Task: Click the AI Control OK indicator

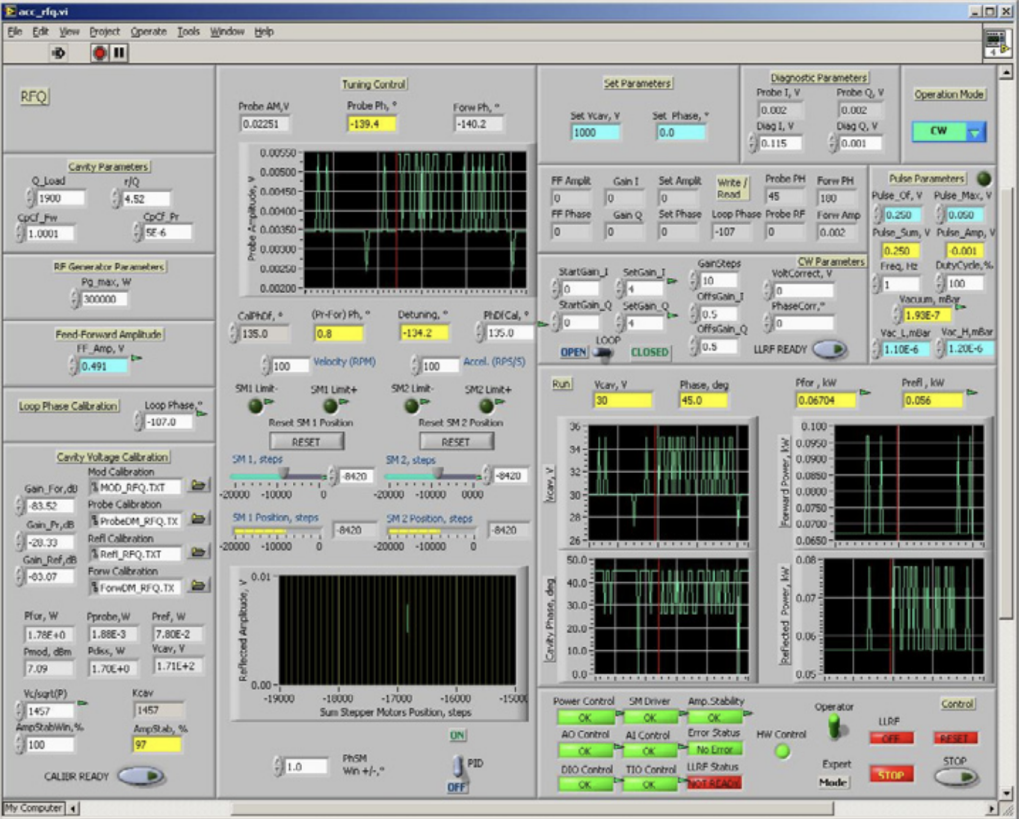Action: (649, 750)
